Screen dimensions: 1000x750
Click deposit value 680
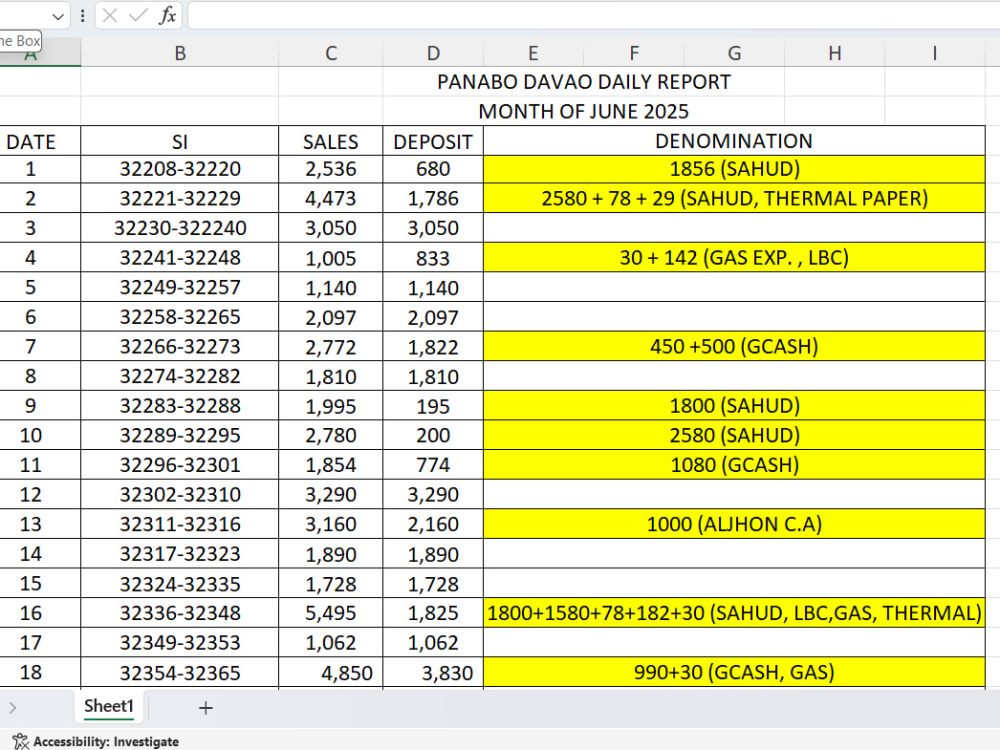433,169
